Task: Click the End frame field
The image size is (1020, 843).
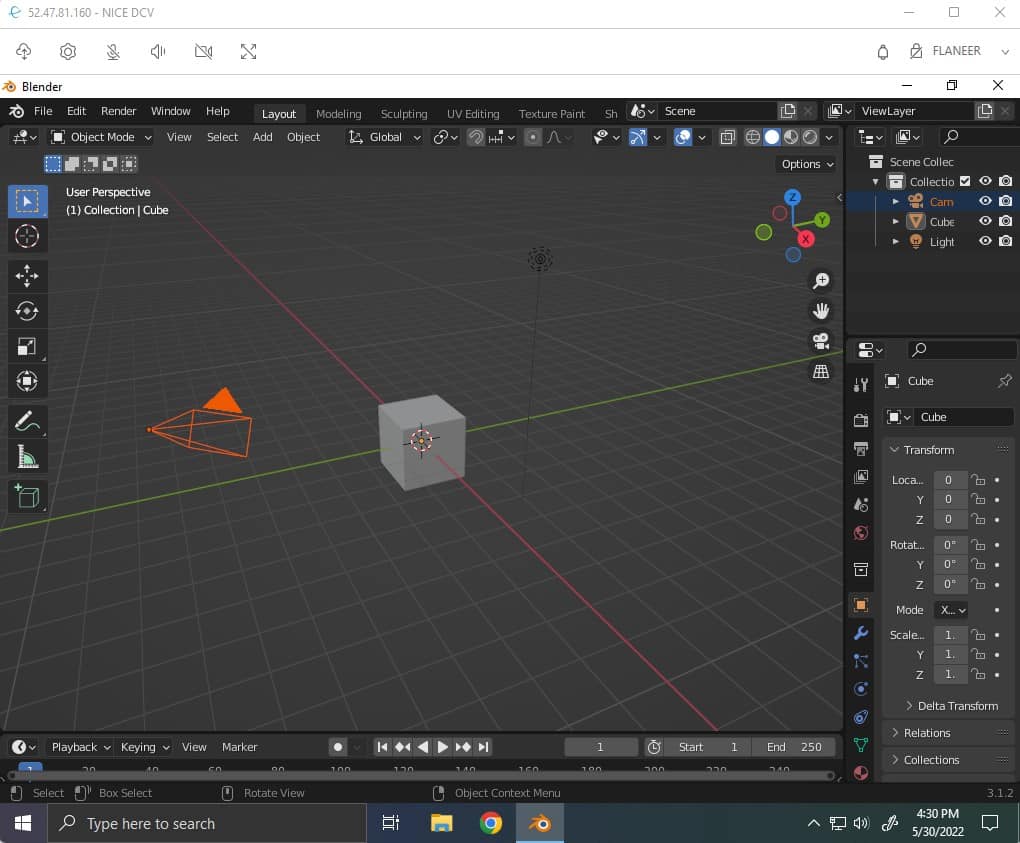Action: [795, 747]
